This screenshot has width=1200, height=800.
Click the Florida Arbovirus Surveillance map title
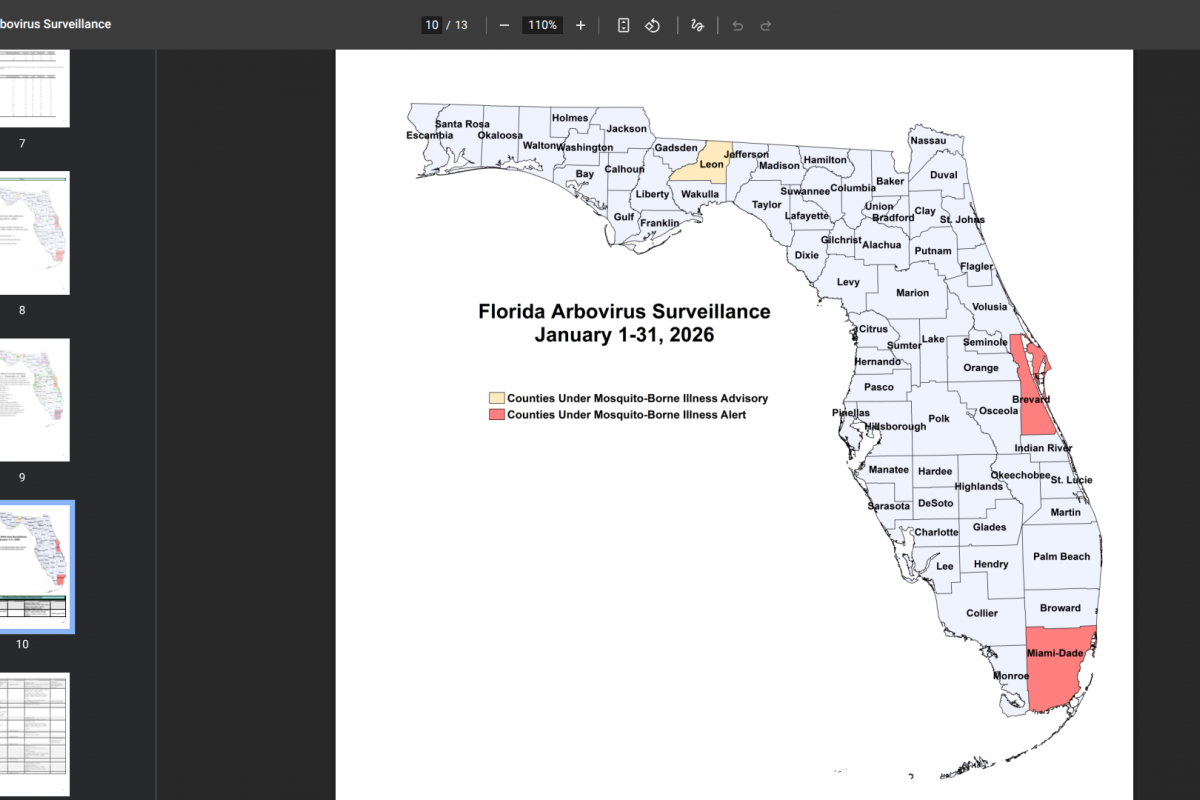pos(624,312)
